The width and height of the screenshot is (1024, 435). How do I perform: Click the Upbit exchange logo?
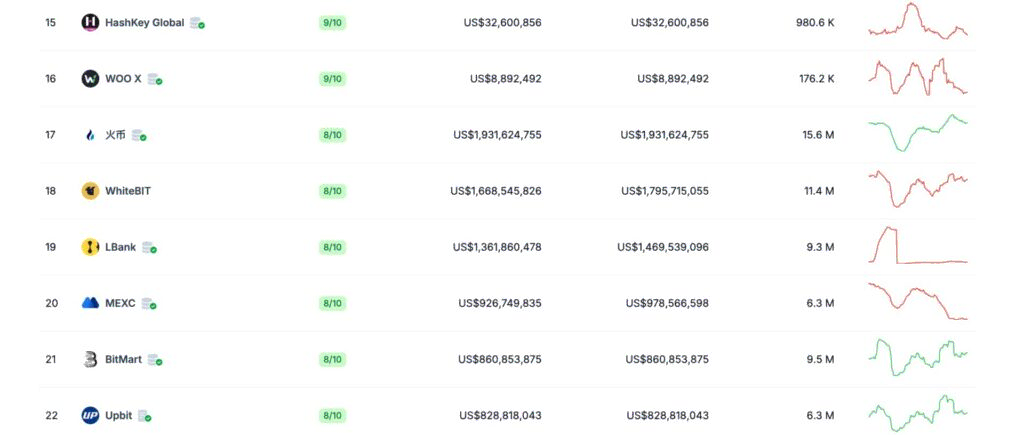(x=90, y=415)
